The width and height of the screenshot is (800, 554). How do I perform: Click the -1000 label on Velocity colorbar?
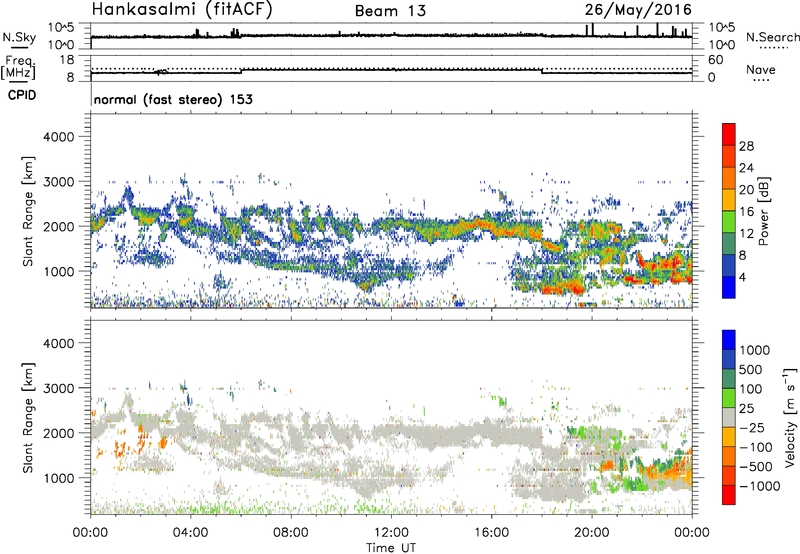coord(759,486)
